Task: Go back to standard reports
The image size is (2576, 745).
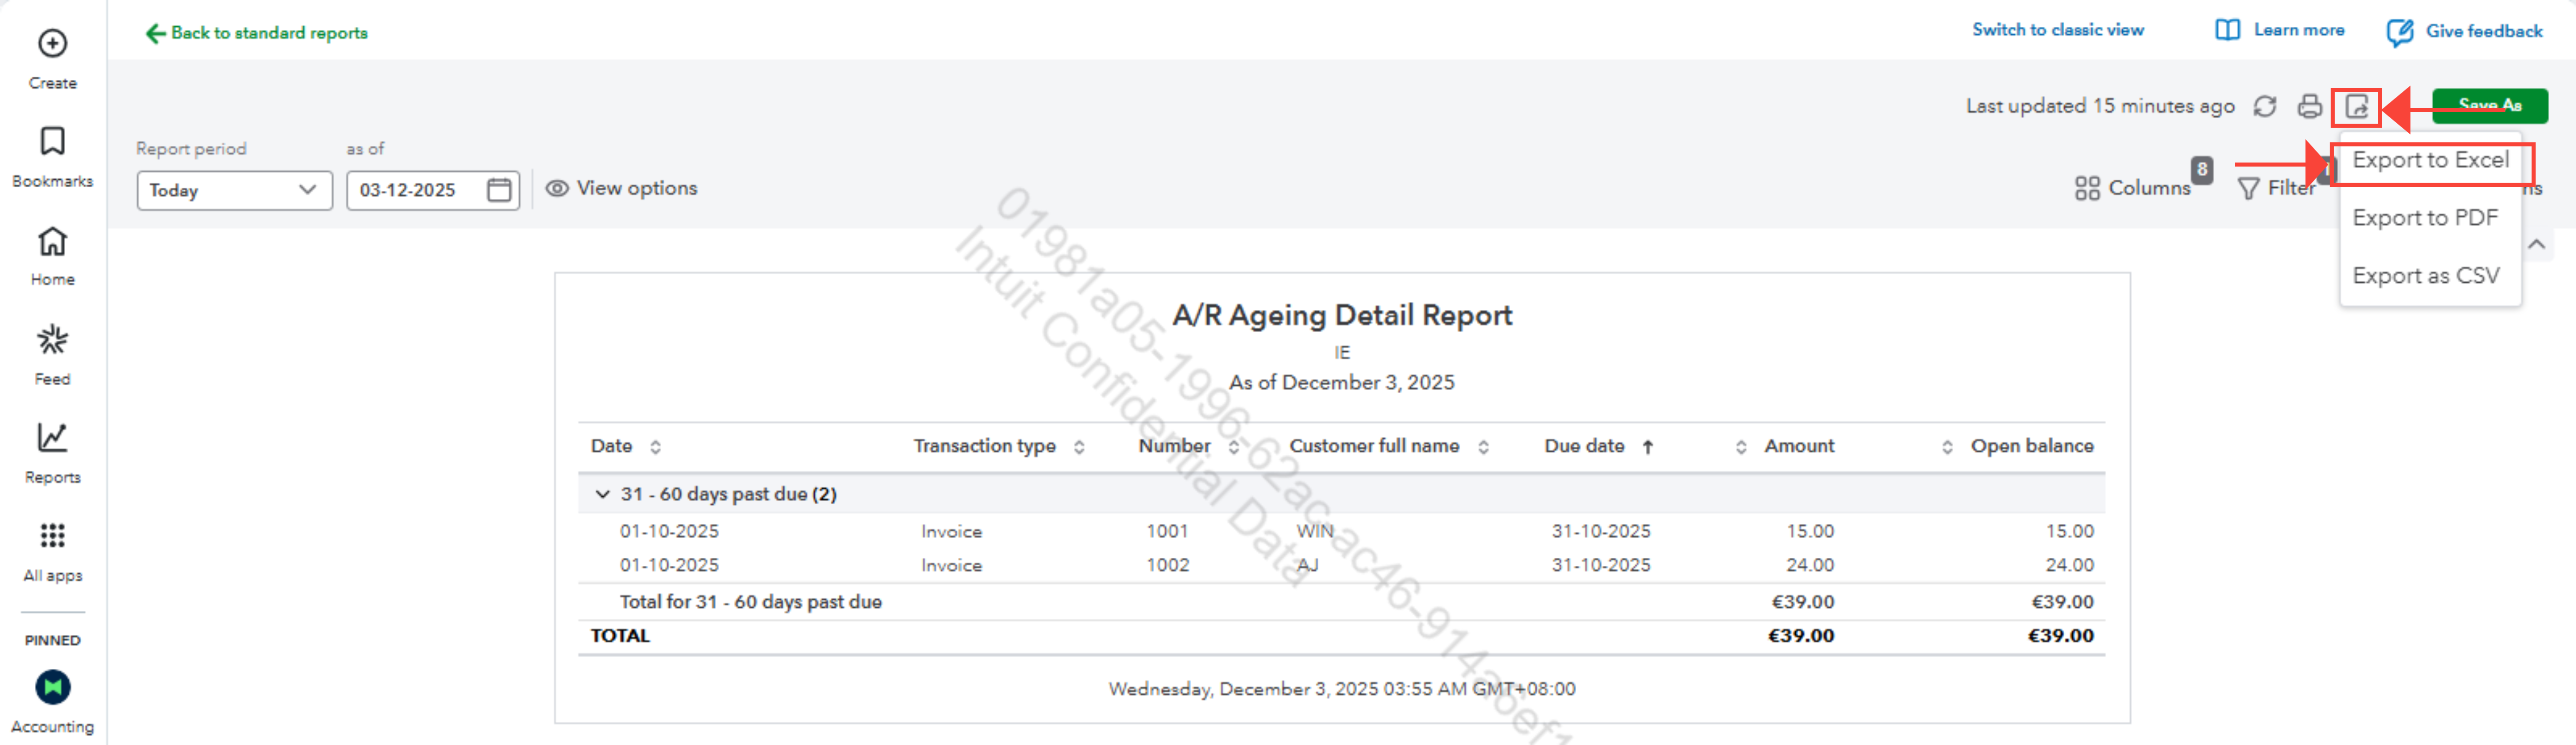Action: [x=257, y=33]
